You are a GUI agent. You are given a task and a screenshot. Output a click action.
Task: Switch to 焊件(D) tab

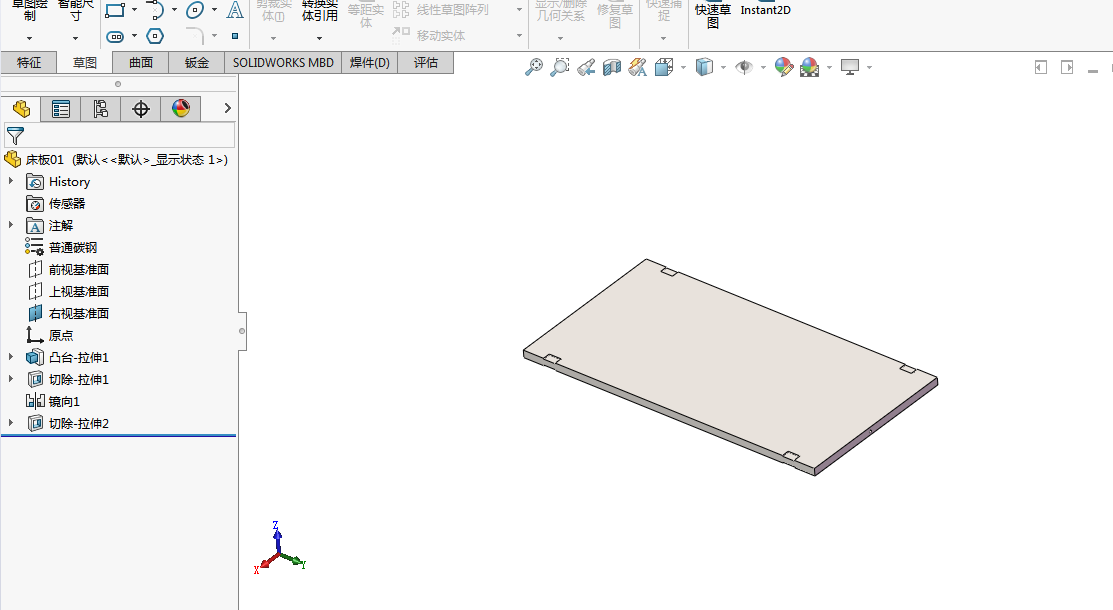[x=370, y=62]
